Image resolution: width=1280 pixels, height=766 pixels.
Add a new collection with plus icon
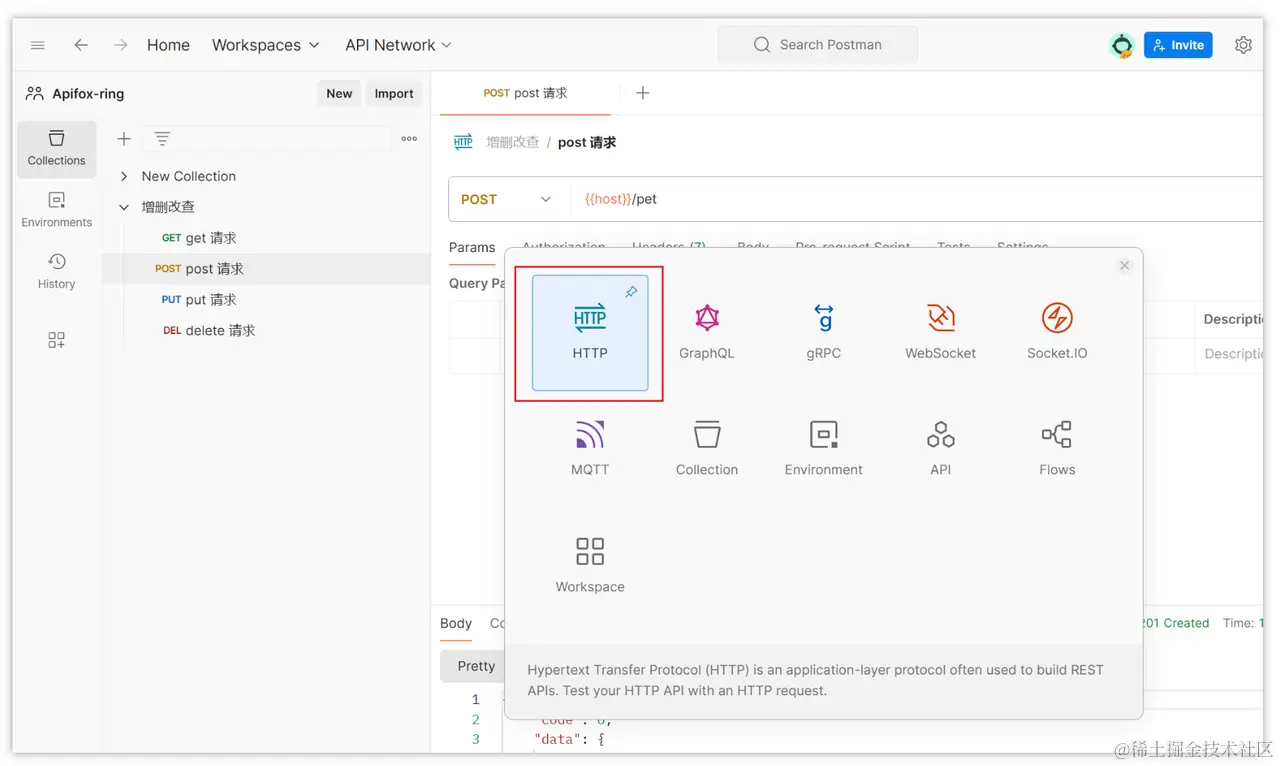pos(124,139)
